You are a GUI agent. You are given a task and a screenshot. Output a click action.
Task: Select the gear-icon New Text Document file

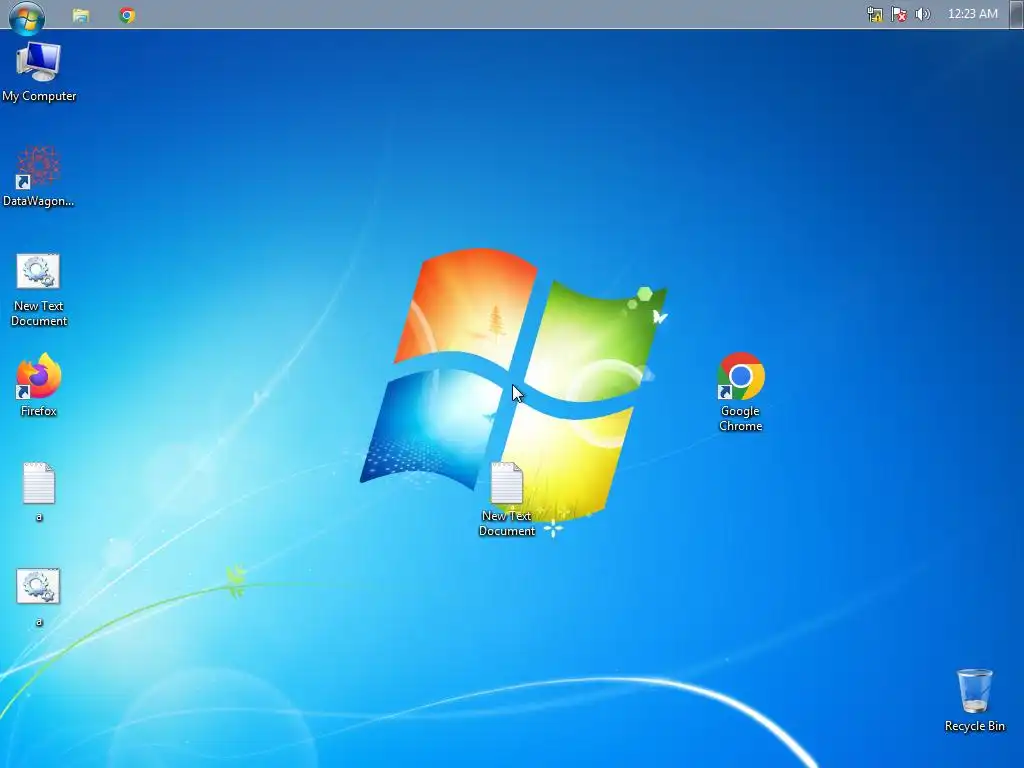[x=39, y=289]
